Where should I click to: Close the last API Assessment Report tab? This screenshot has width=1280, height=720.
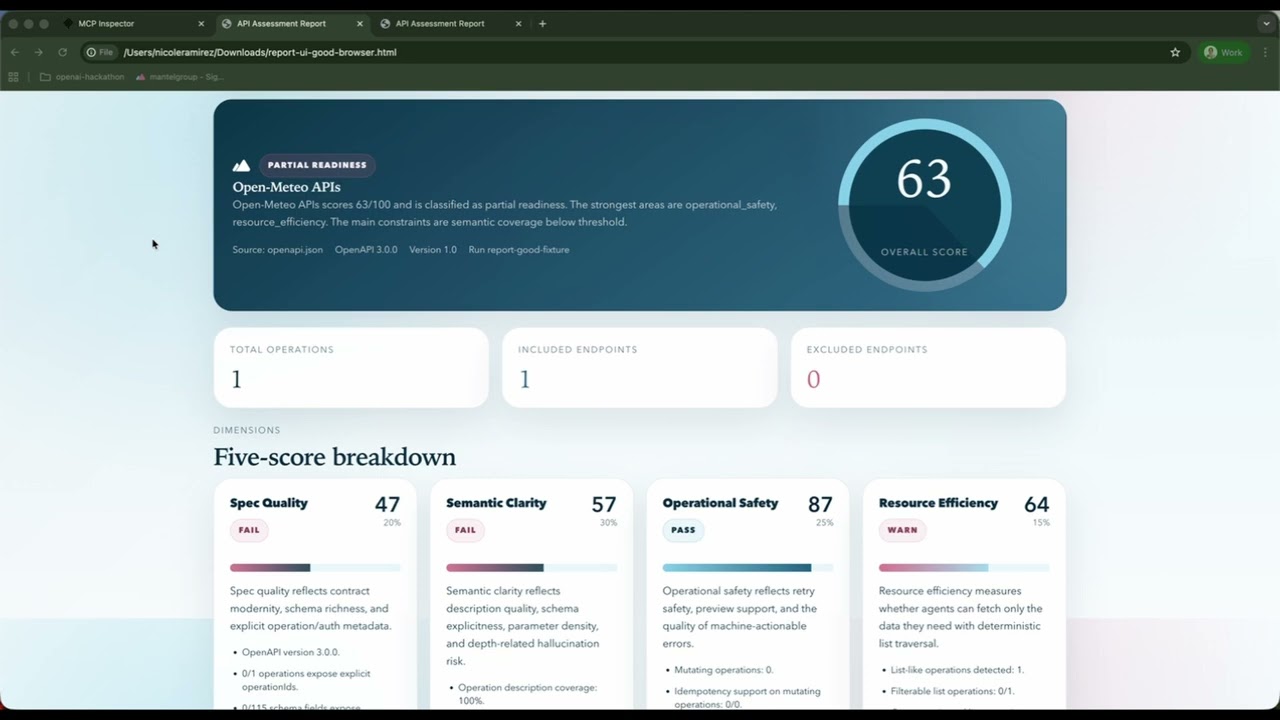[518, 23]
